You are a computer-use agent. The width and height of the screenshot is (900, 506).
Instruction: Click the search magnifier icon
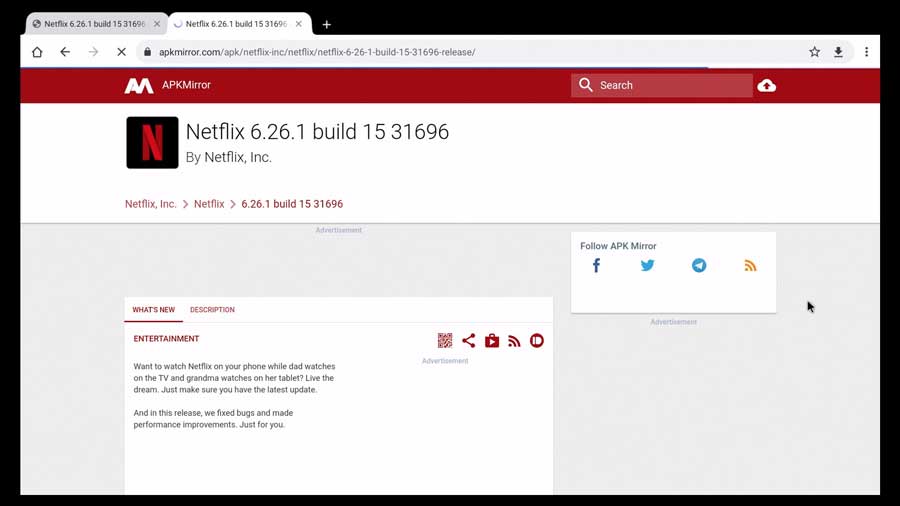point(585,85)
